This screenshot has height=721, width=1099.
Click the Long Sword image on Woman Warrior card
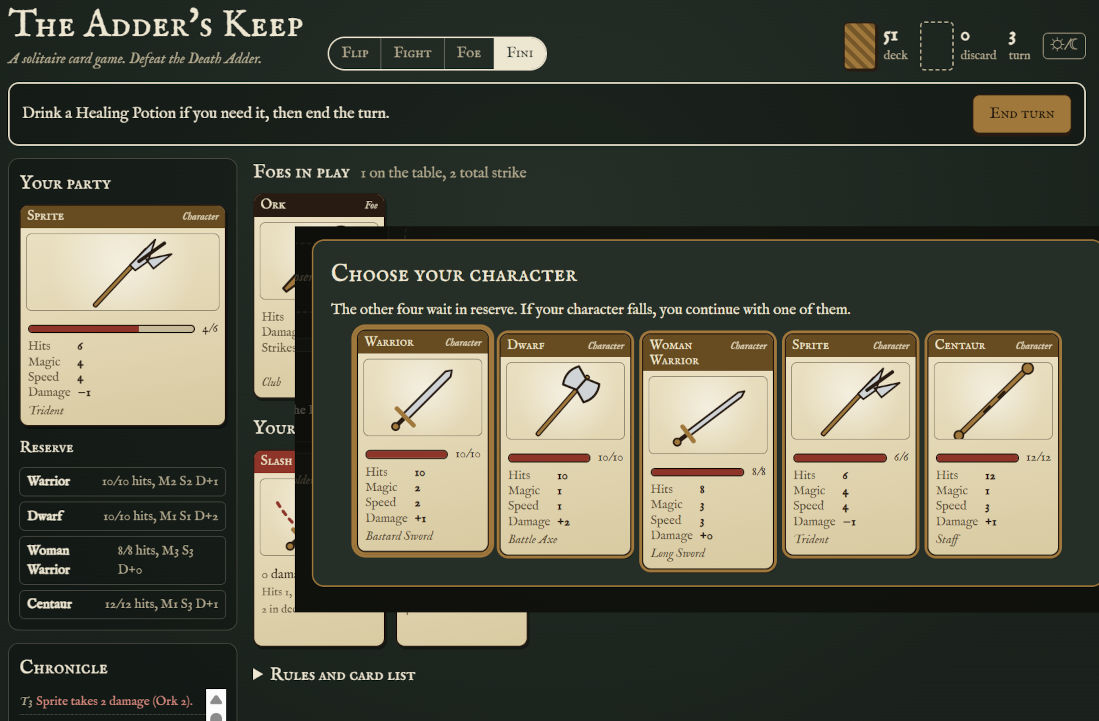click(708, 415)
